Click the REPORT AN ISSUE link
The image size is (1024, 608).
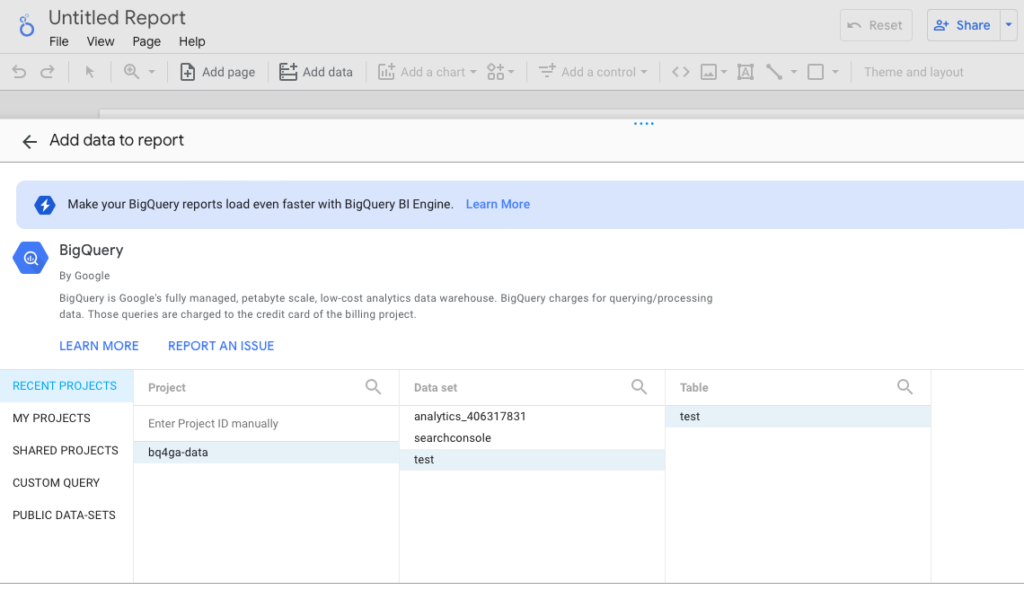(221, 346)
